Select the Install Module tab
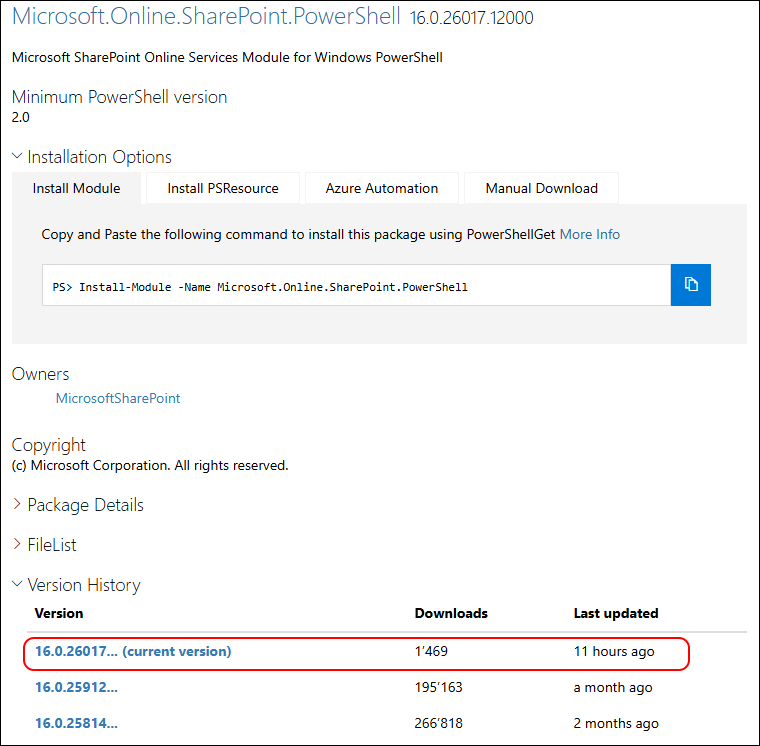The image size is (760, 746). [76, 188]
